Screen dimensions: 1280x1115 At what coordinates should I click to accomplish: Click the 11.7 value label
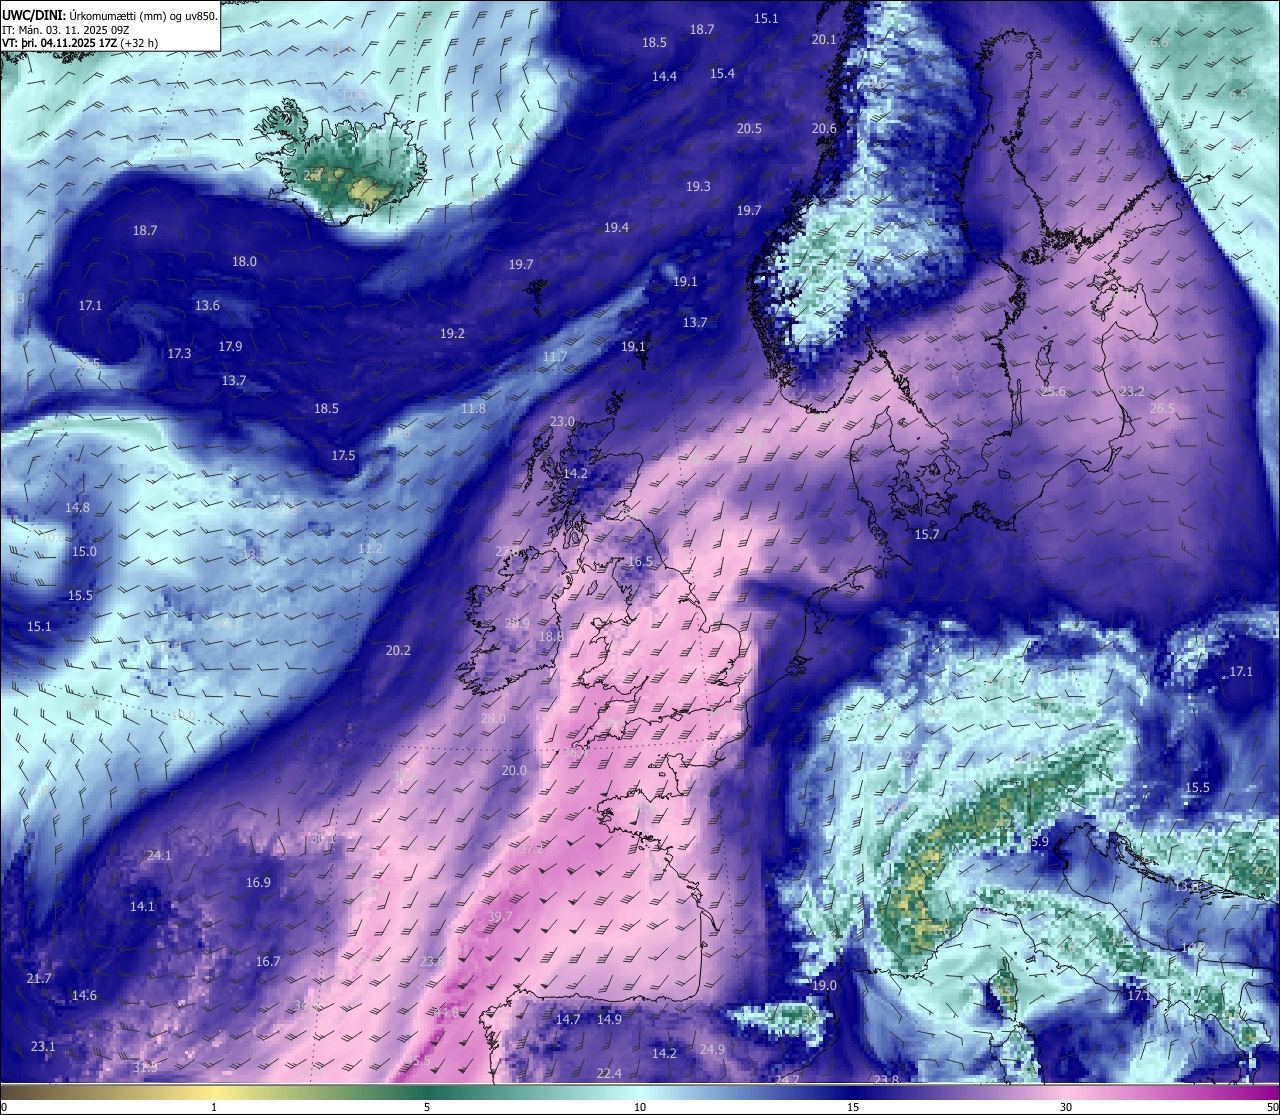[555, 357]
